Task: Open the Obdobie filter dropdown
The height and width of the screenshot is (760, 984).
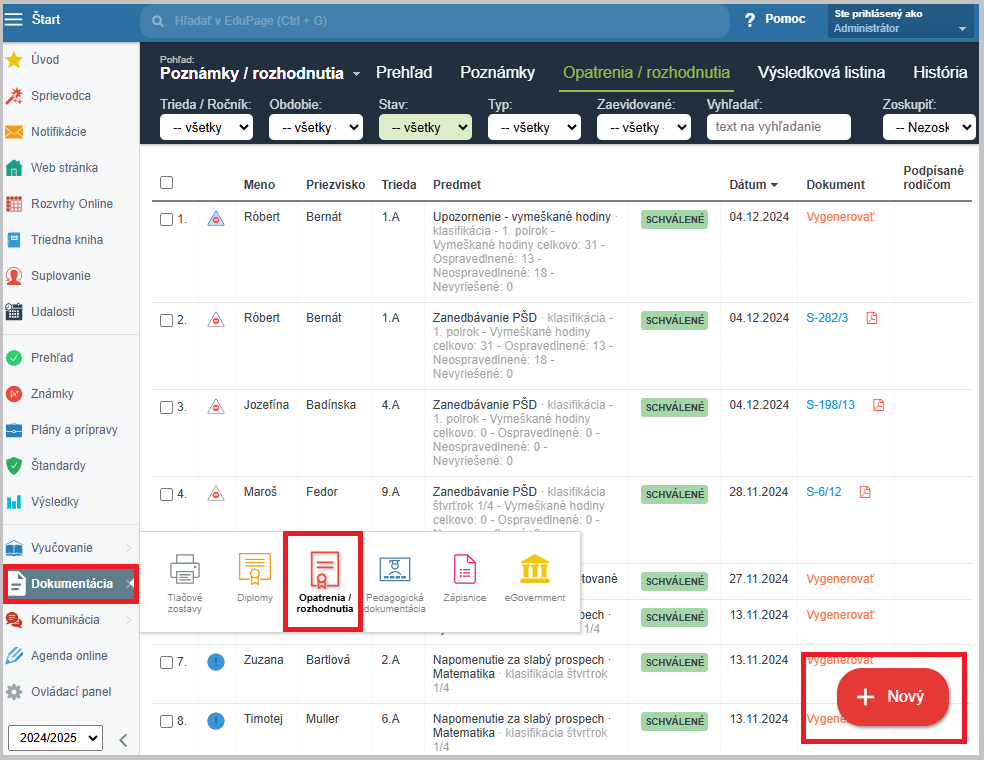Action: click(x=316, y=127)
